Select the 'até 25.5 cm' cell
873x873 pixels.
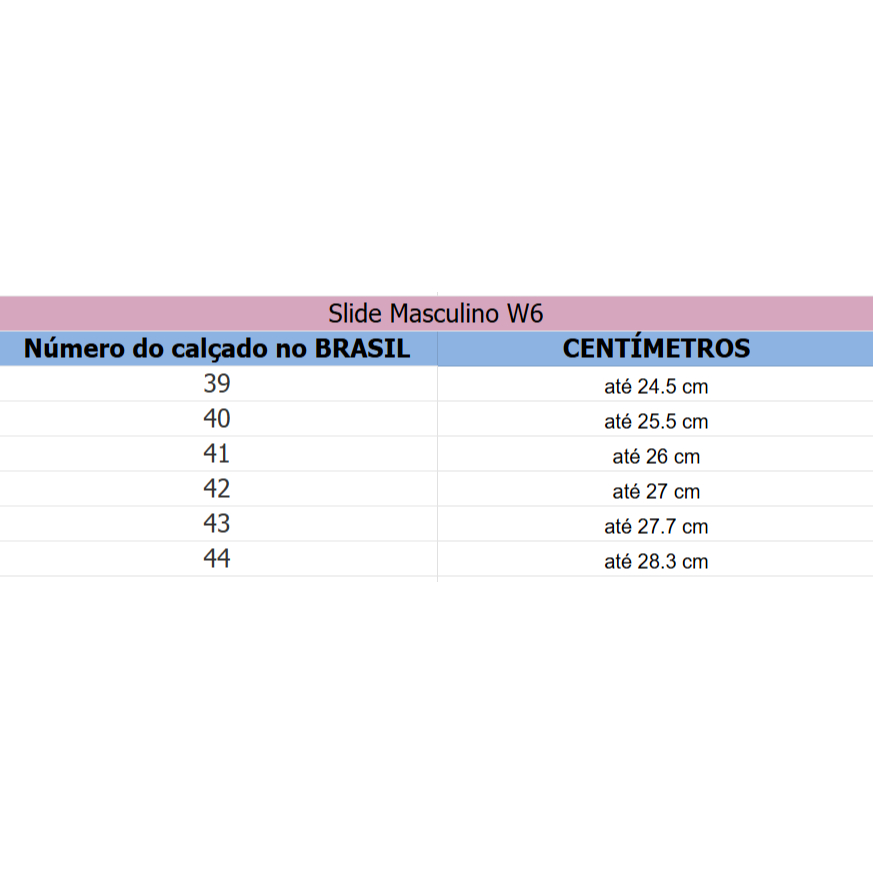[656, 421]
